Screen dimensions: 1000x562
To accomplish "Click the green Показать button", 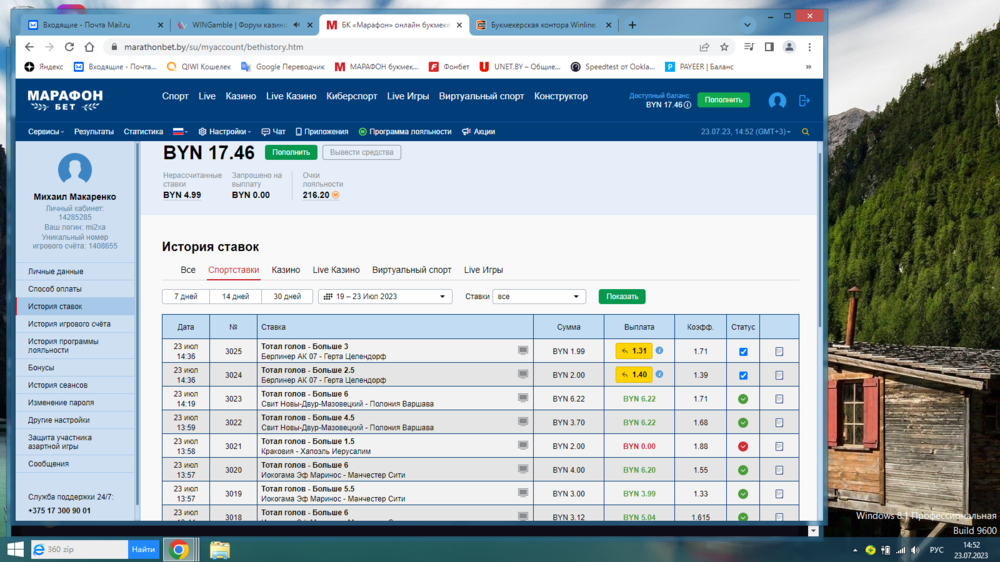I will point(621,297).
